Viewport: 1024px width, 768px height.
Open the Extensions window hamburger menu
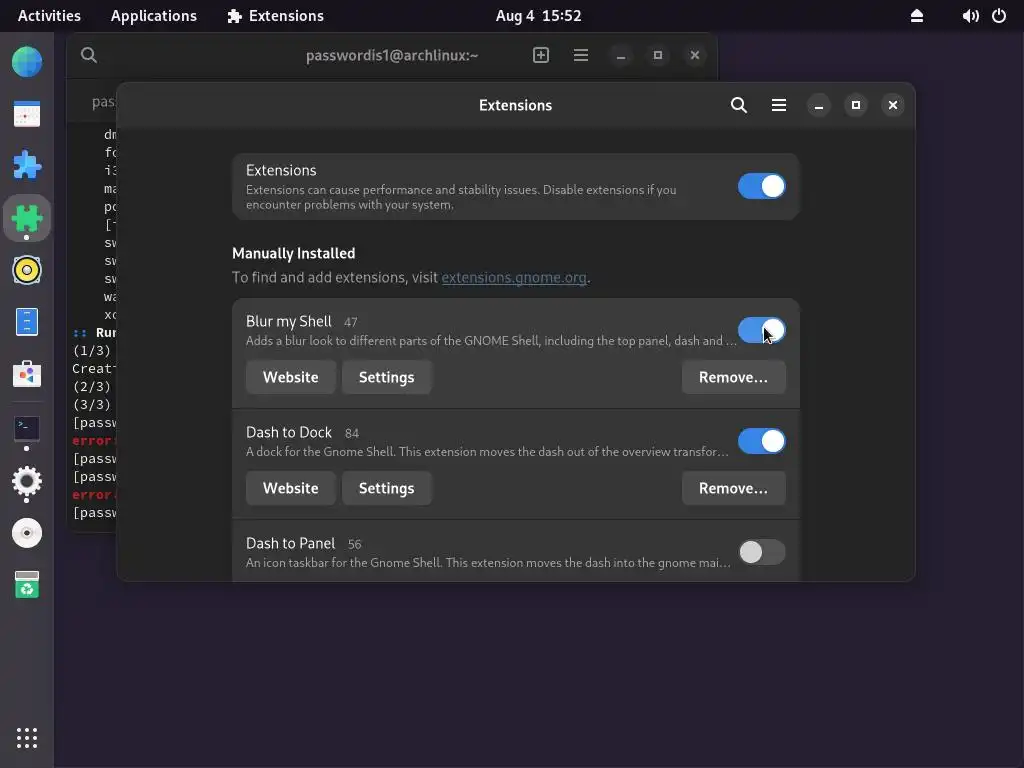point(778,105)
